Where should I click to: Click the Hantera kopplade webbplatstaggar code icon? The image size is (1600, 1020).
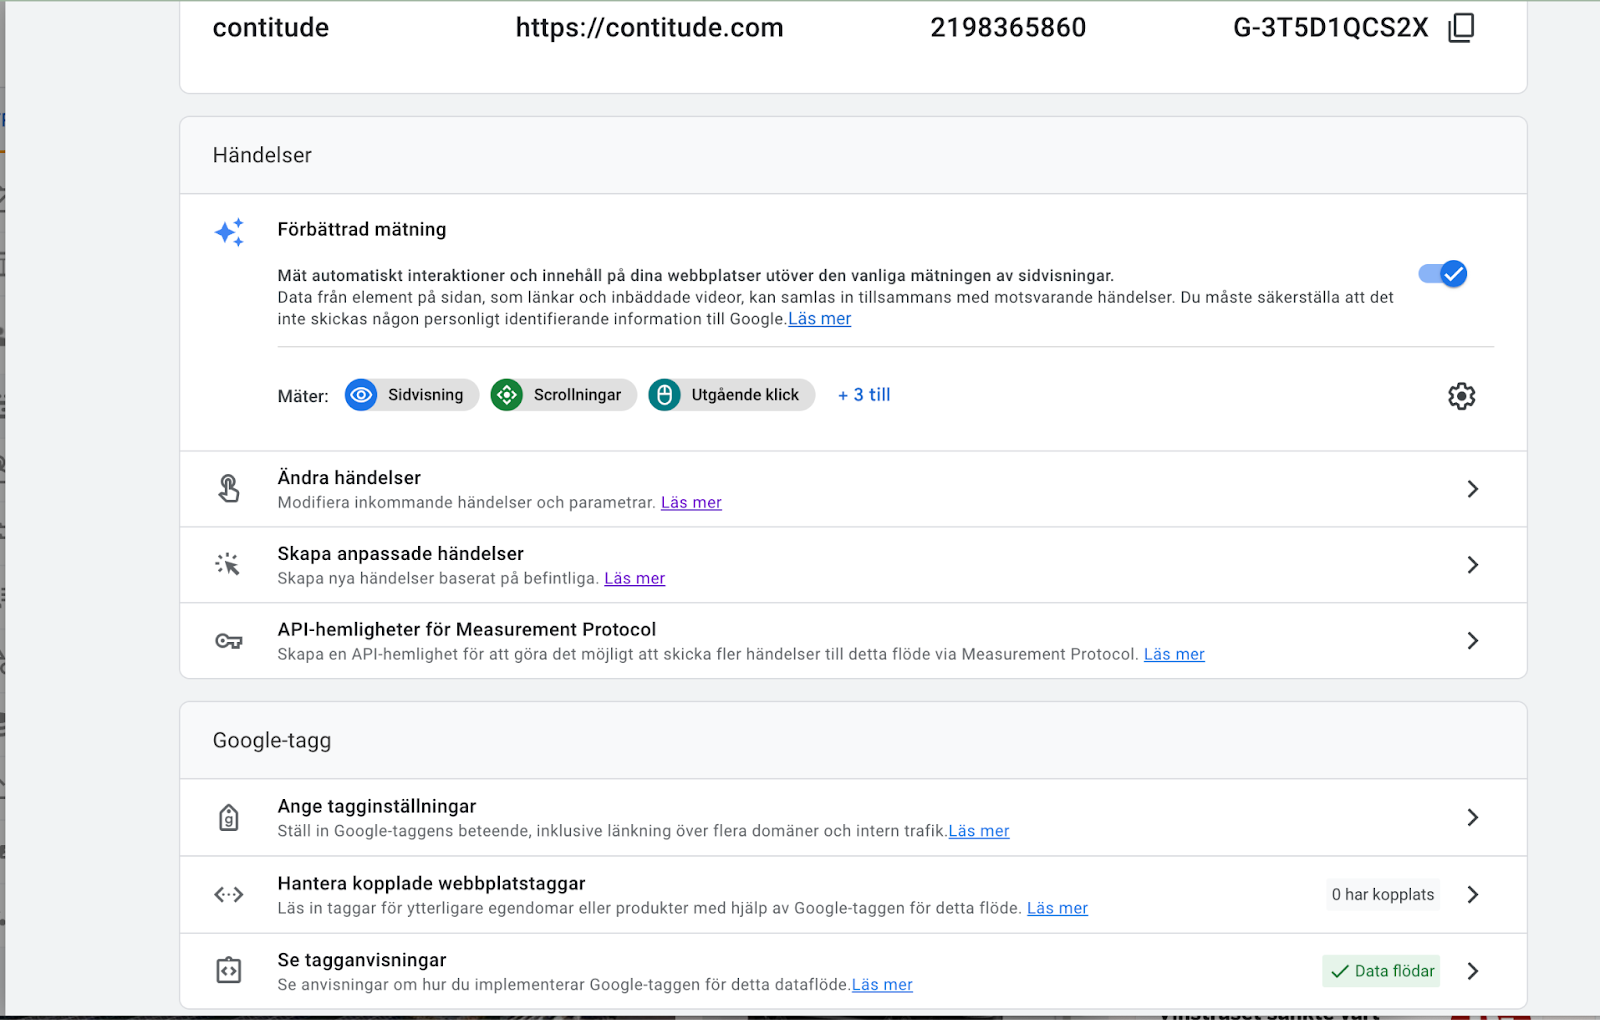click(x=229, y=894)
